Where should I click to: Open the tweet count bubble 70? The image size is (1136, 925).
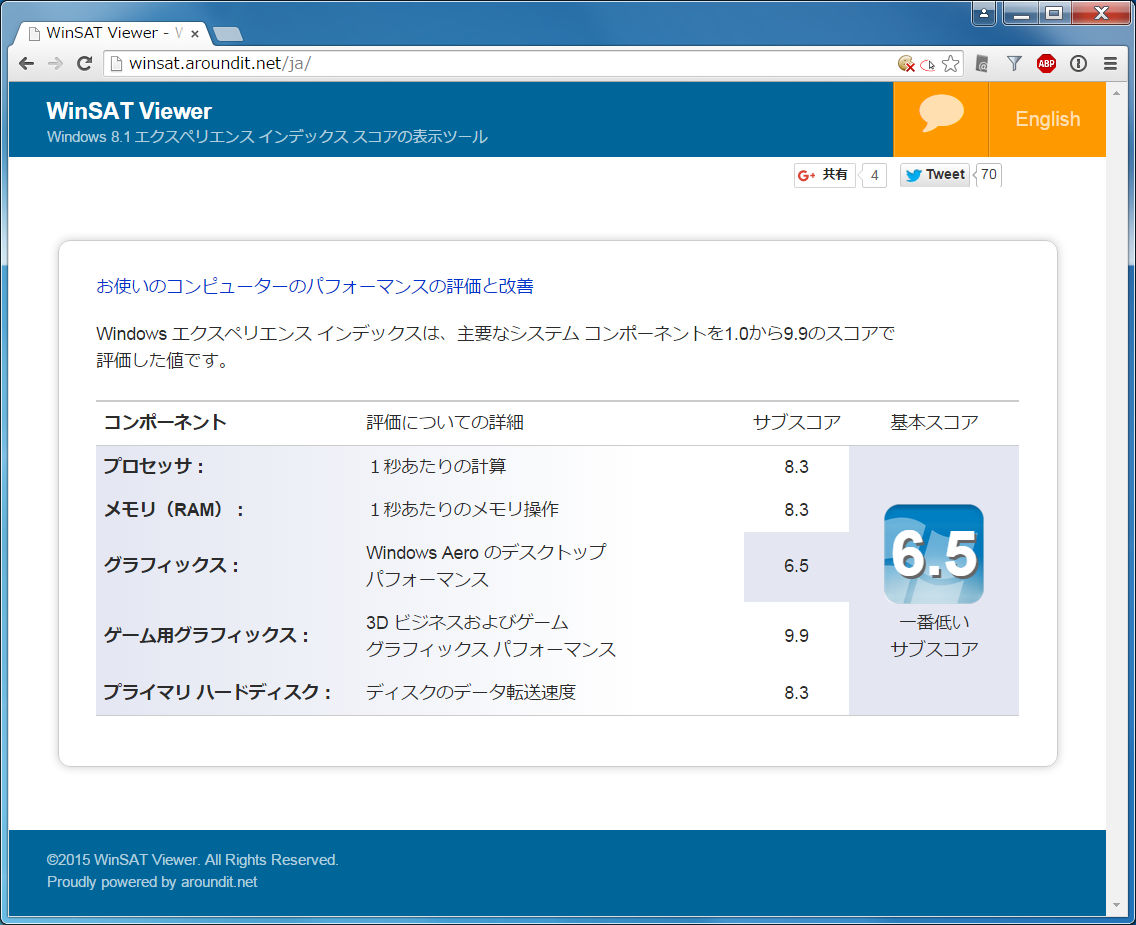(989, 175)
